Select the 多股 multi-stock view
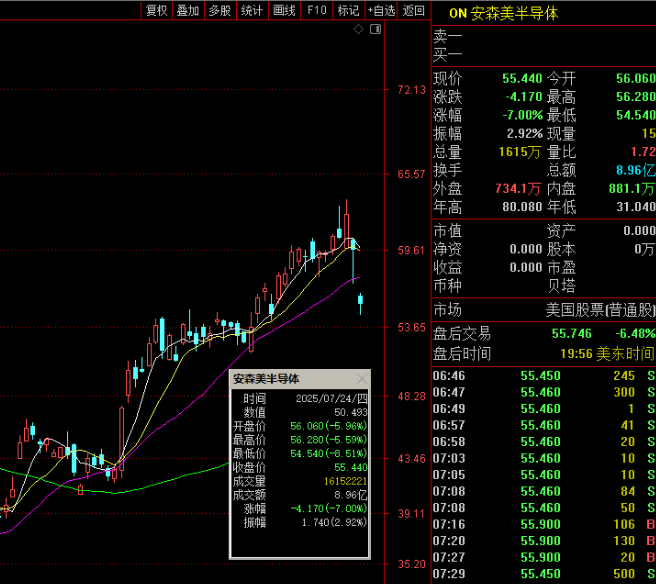This screenshot has width=656, height=584. (x=220, y=10)
